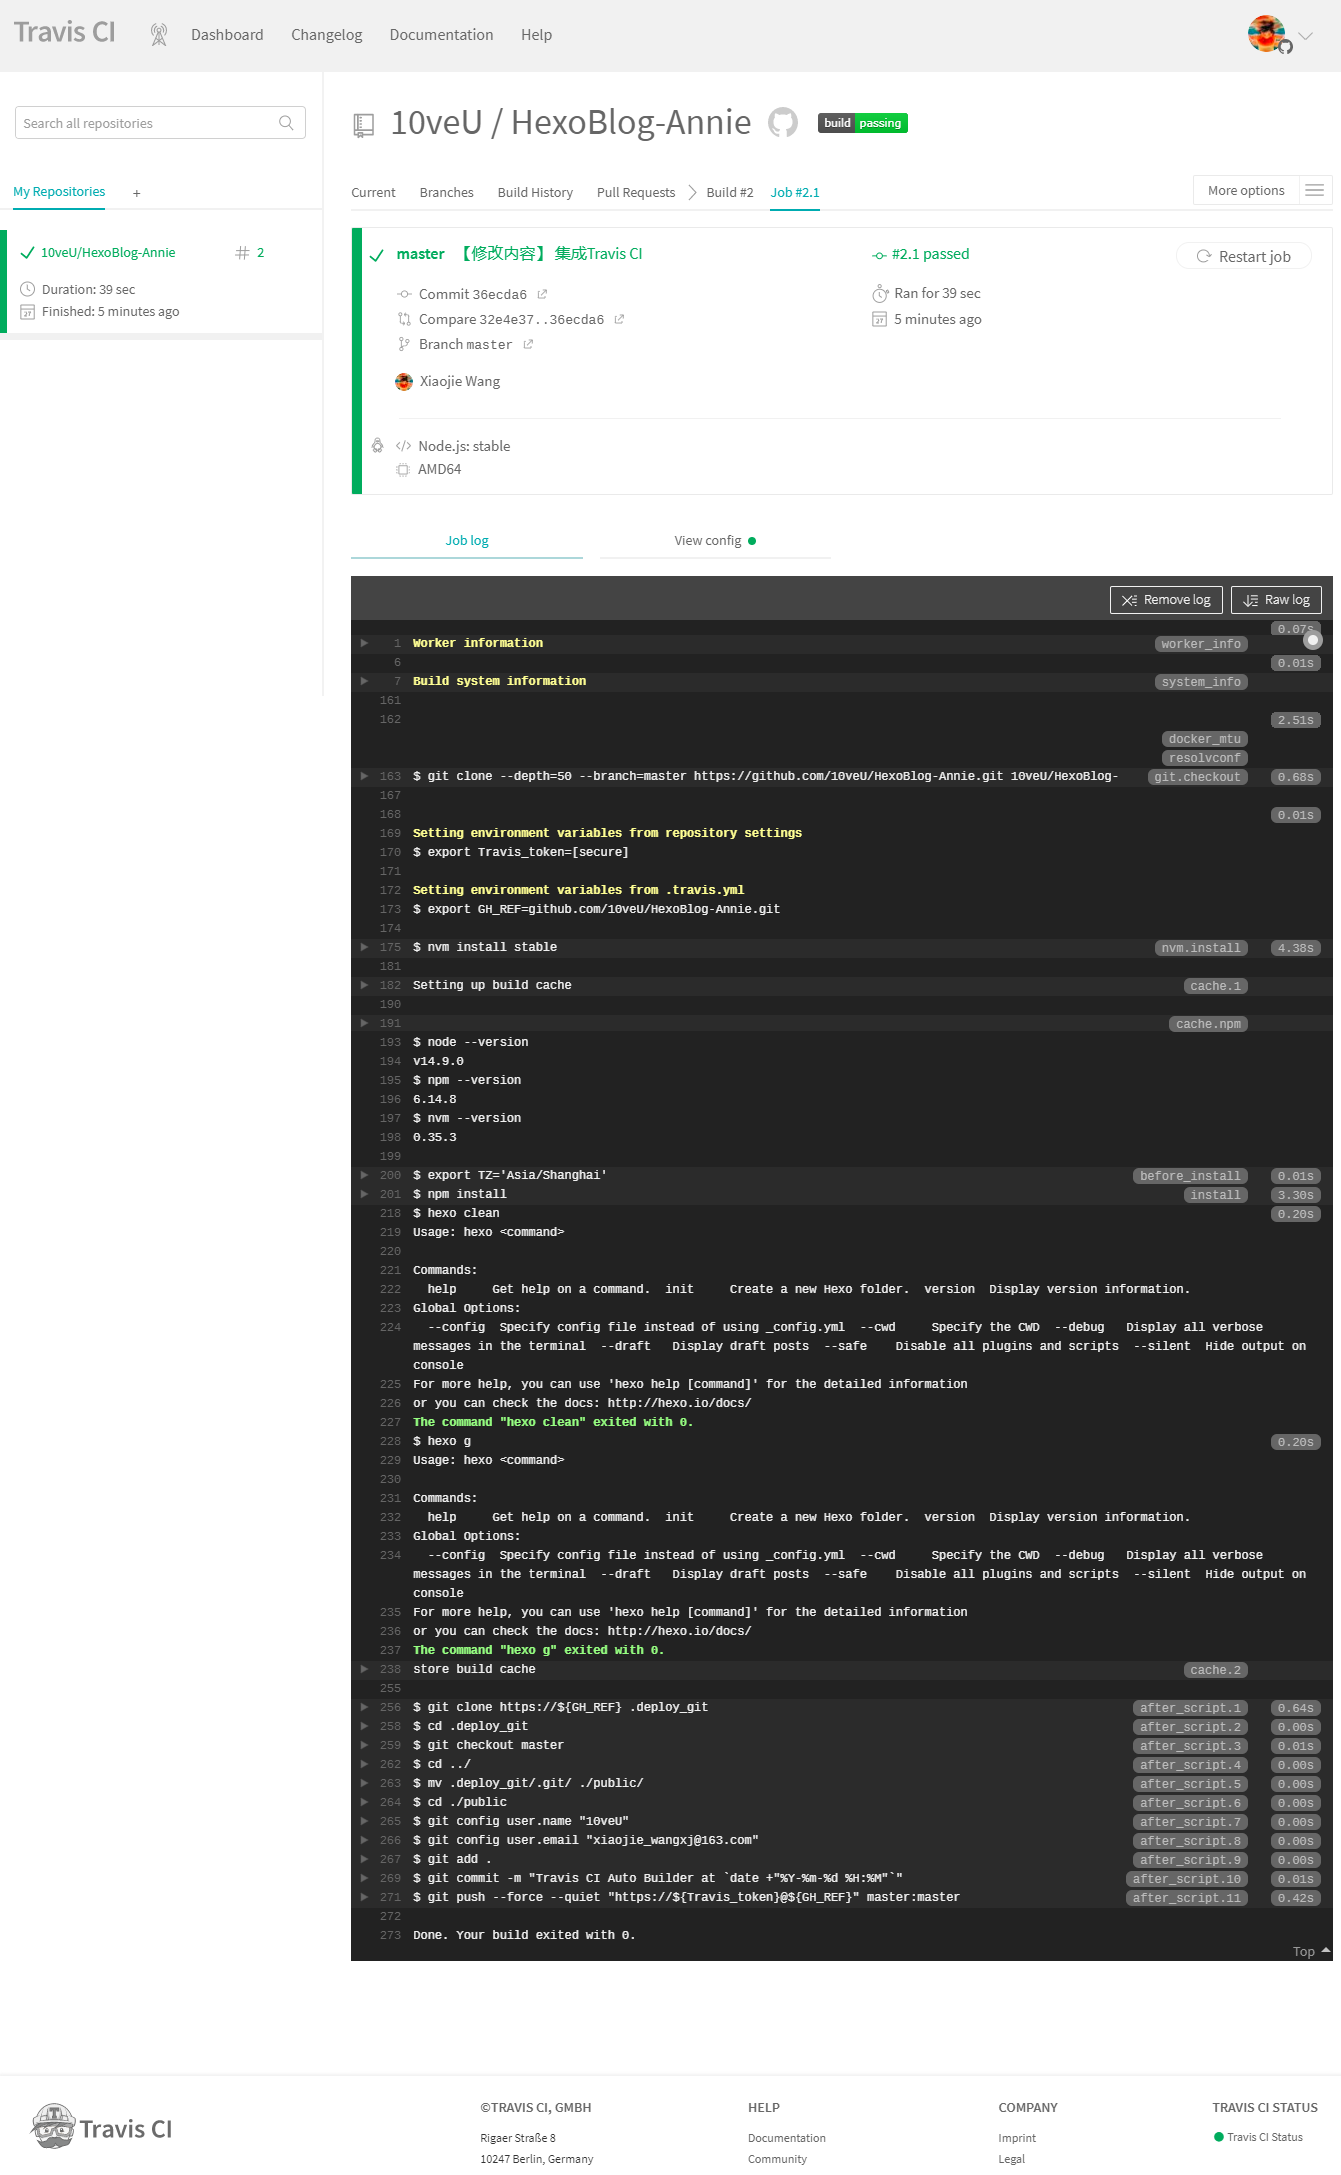
Task: Open the GitHub repository icon link
Action: pos(782,123)
